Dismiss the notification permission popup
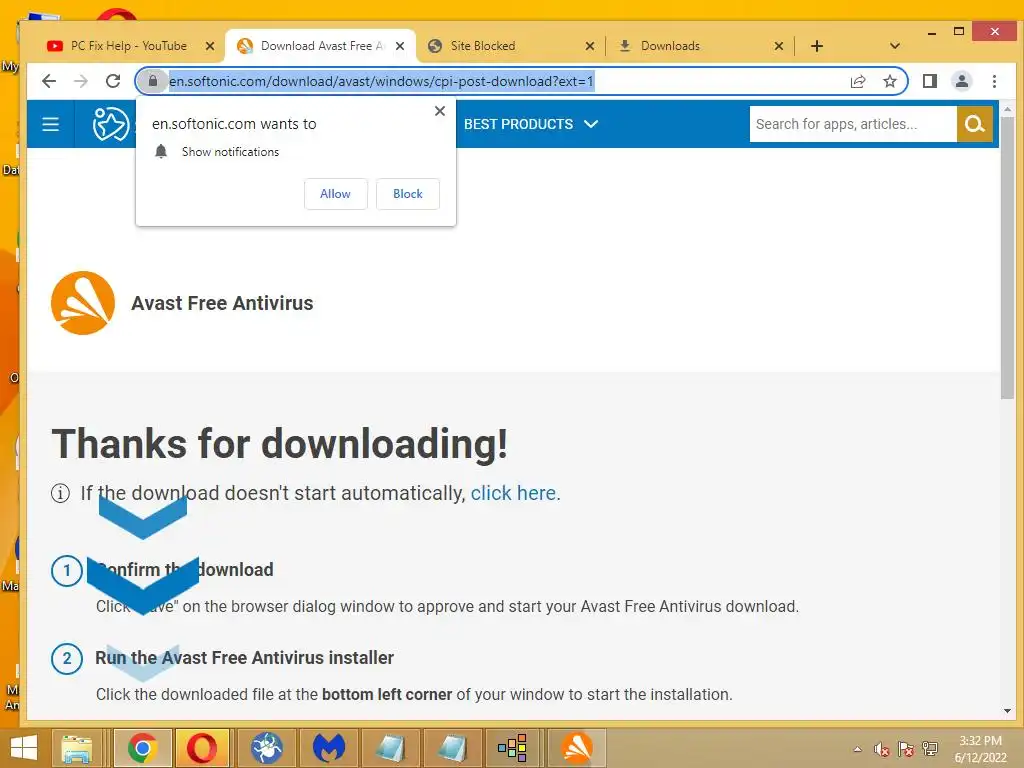Image resolution: width=1024 pixels, height=768 pixels. pyautogui.click(x=440, y=111)
